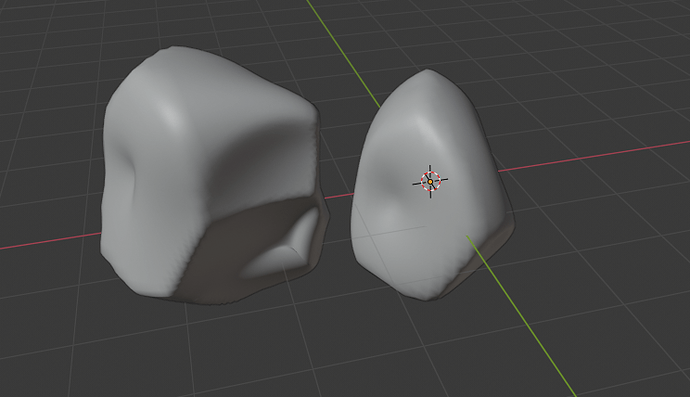Click the flat top surface of the left rock
Screen dimensions: 690x397
point(211,84)
